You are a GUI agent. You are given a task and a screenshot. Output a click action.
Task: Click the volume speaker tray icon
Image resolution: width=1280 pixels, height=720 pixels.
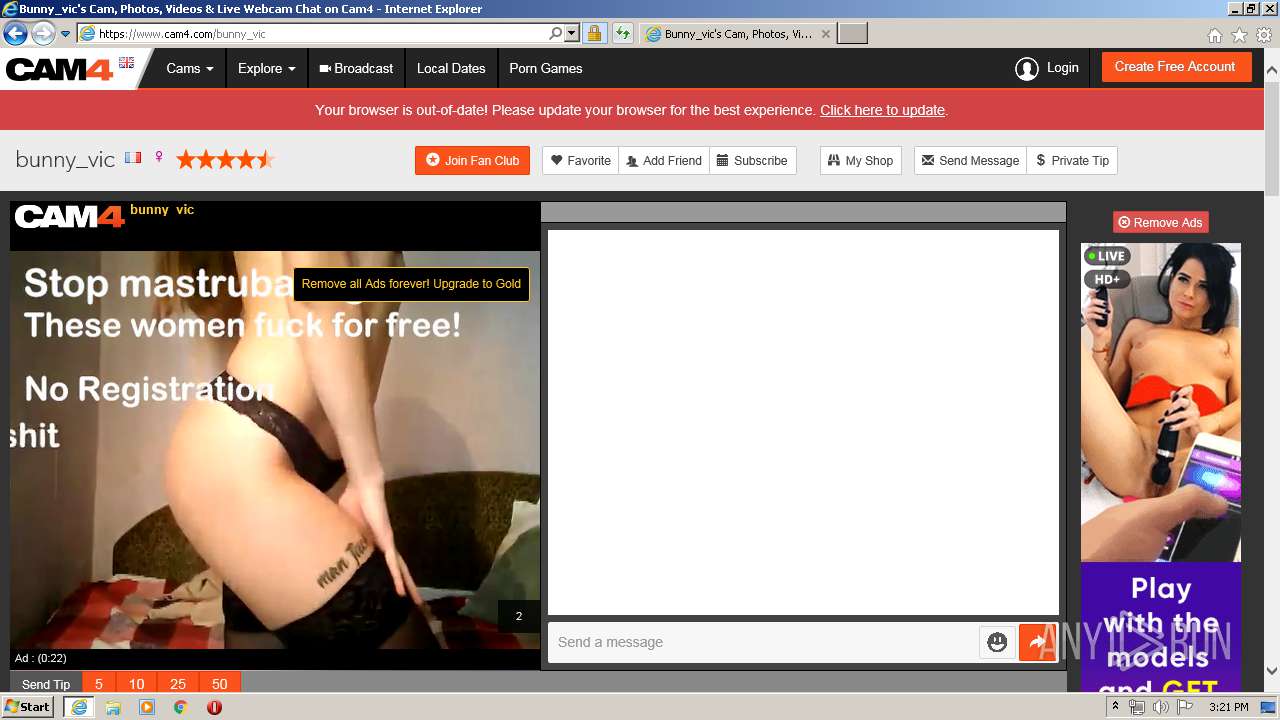click(x=1160, y=707)
